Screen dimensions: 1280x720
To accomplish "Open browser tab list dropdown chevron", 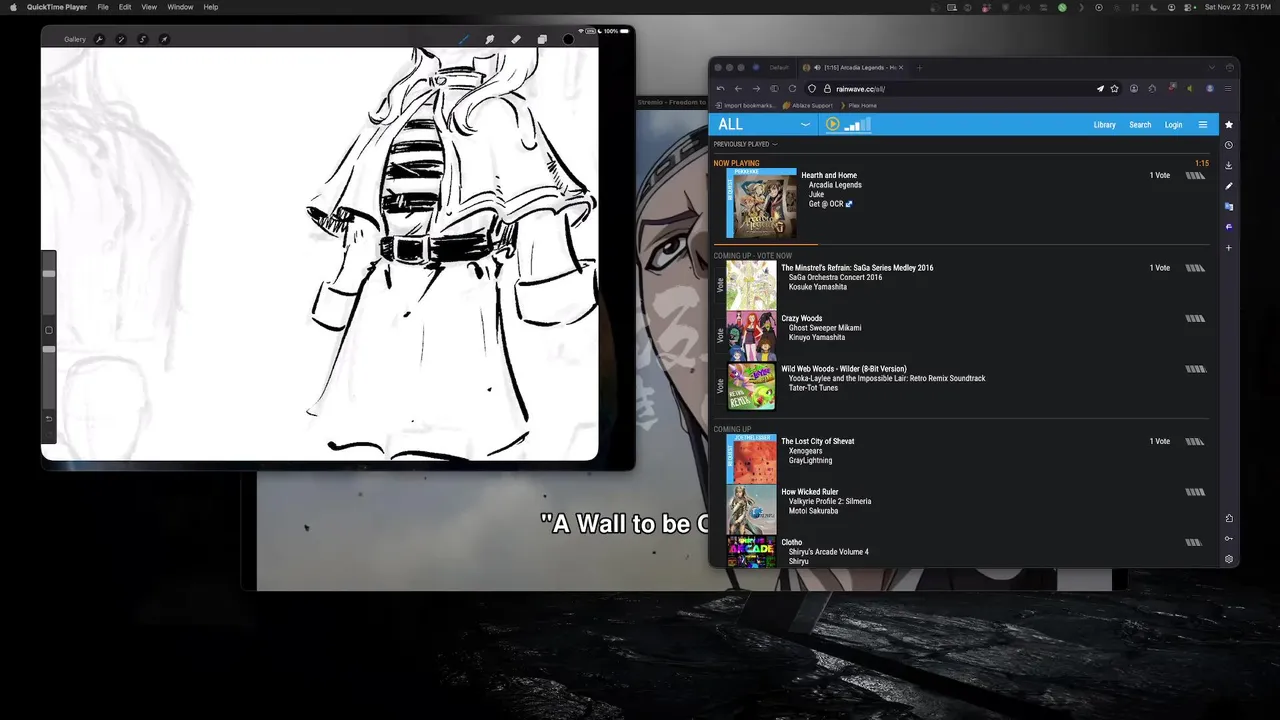I will pyautogui.click(x=1212, y=68).
